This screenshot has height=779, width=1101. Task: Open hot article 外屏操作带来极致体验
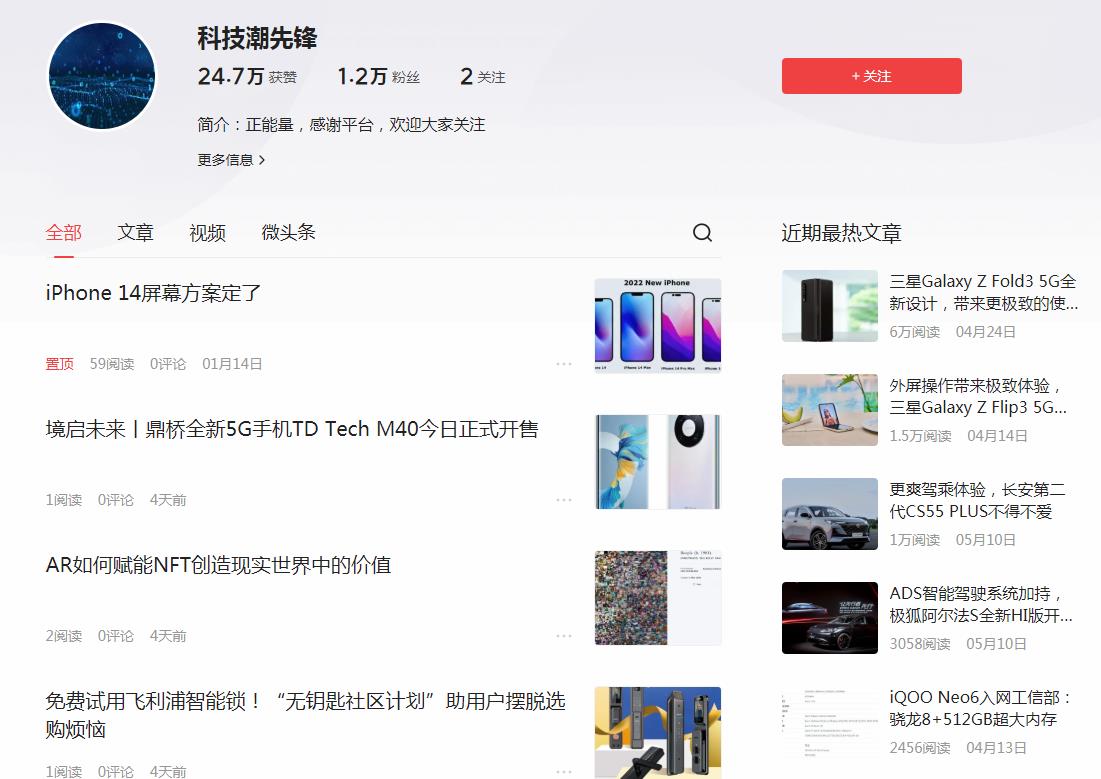(978, 396)
